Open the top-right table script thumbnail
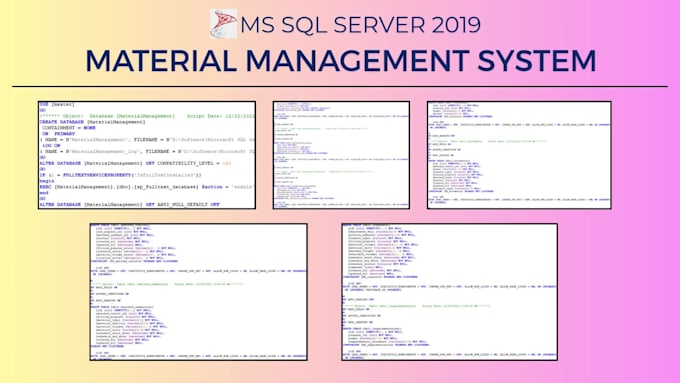The height and width of the screenshot is (383, 680). click(519, 155)
